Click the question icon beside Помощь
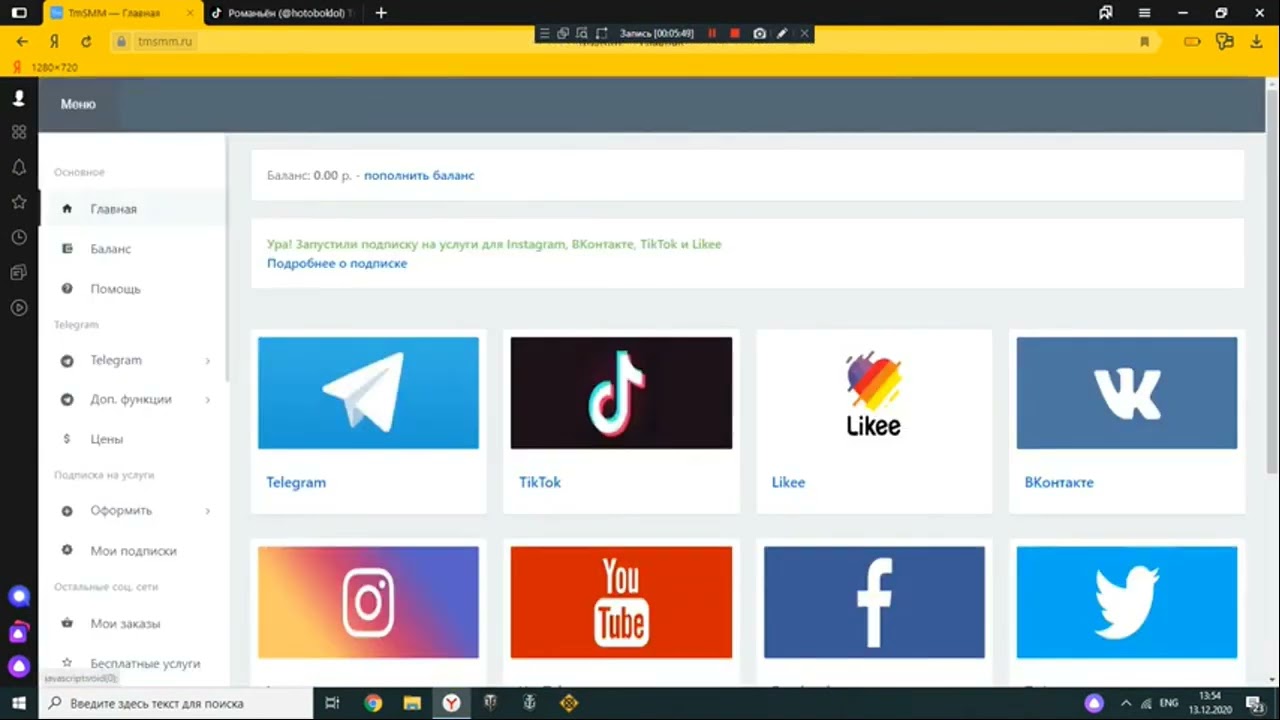1280x720 pixels. (67, 289)
